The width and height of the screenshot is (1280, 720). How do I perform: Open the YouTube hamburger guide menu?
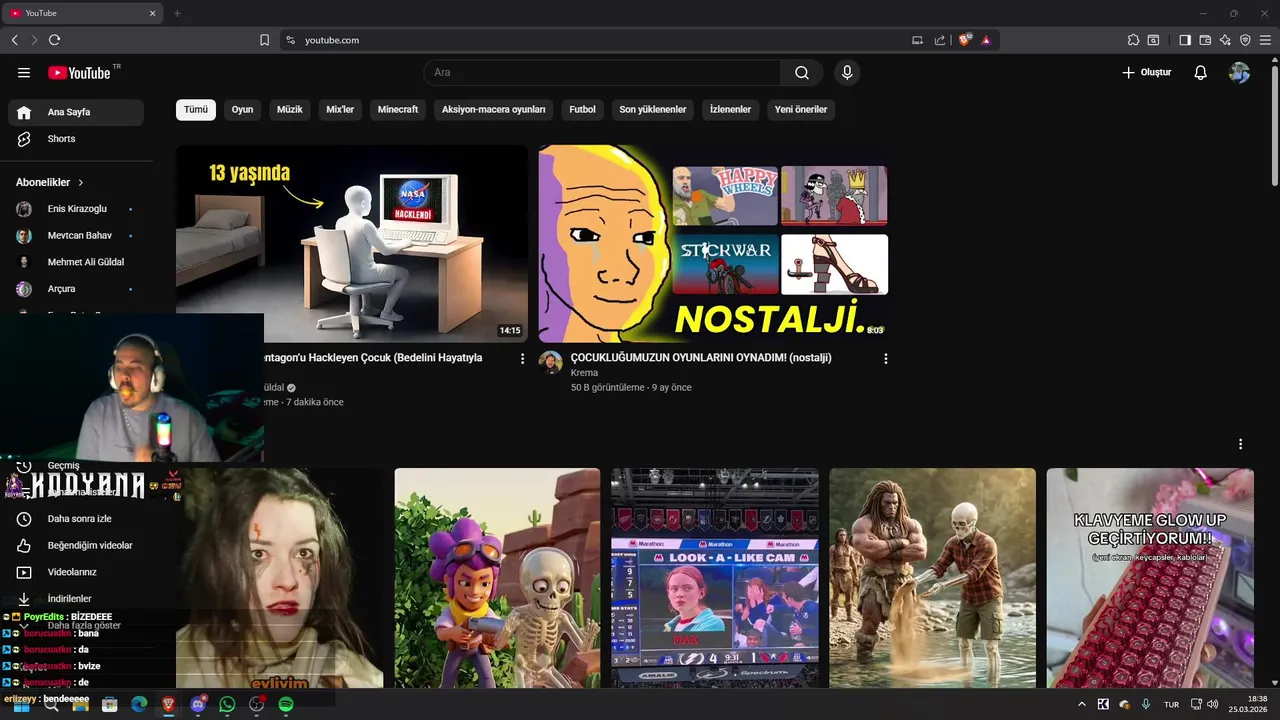pyautogui.click(x=24, y=73)
